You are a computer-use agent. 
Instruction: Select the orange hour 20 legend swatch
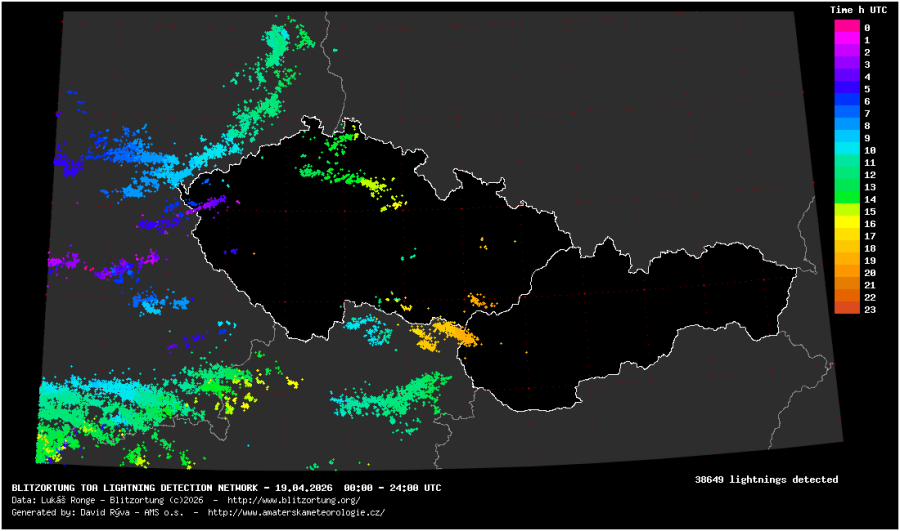point(846,272)
